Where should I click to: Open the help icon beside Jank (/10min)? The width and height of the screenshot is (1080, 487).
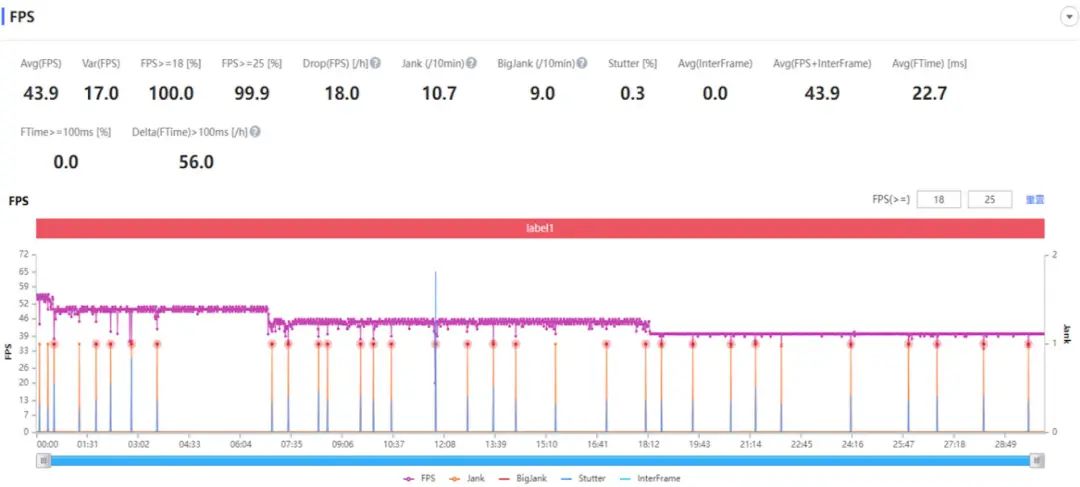point(471,63)
